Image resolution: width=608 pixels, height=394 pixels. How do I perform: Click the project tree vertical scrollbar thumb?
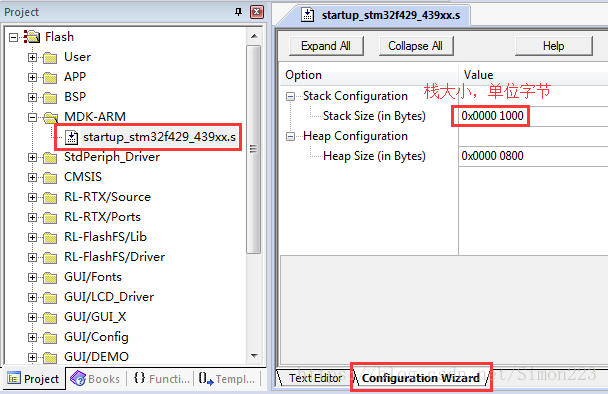[x=254, y=149]
